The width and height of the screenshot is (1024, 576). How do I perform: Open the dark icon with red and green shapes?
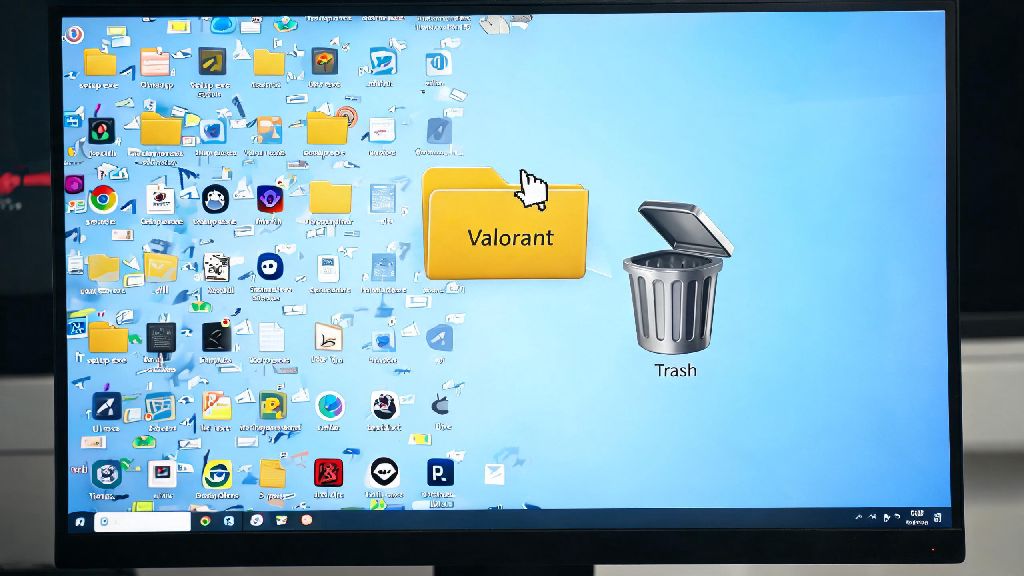pyautogui.click(x=101, y=132)
